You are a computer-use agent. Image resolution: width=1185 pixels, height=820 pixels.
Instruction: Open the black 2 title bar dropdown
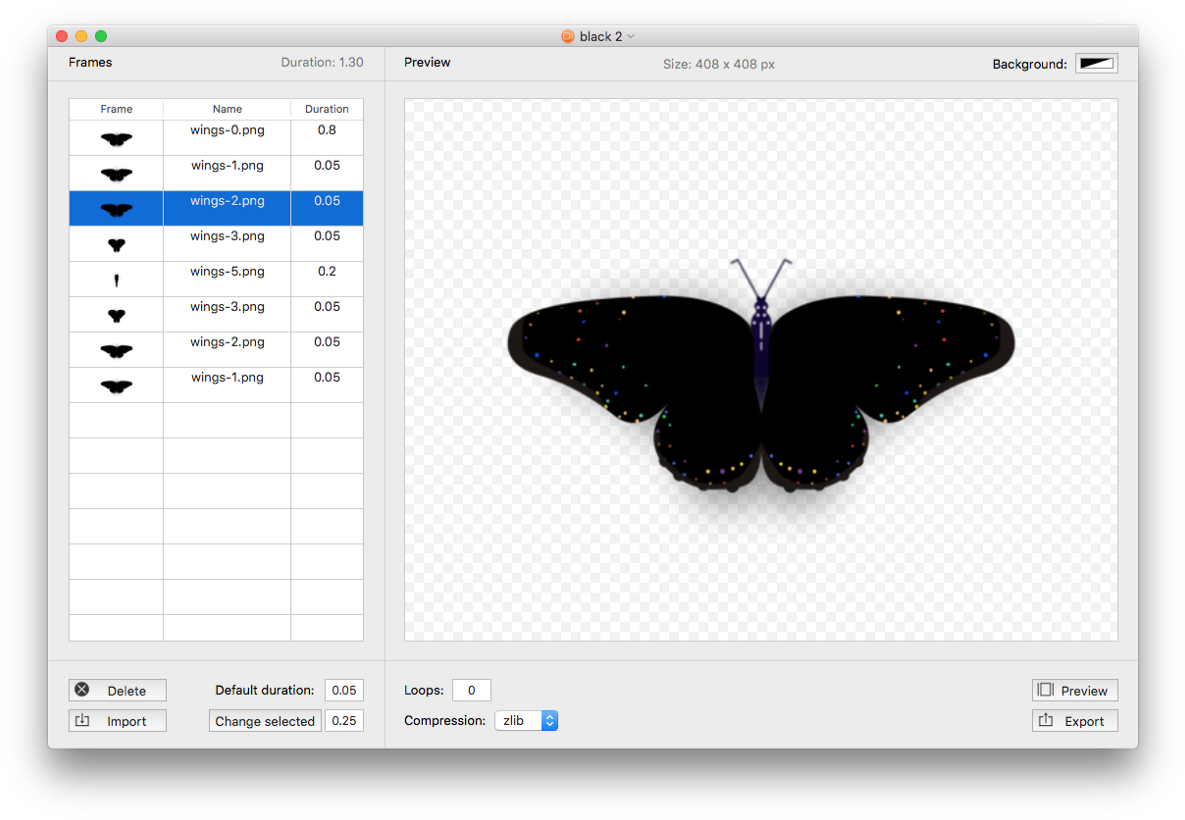point(629,36)
